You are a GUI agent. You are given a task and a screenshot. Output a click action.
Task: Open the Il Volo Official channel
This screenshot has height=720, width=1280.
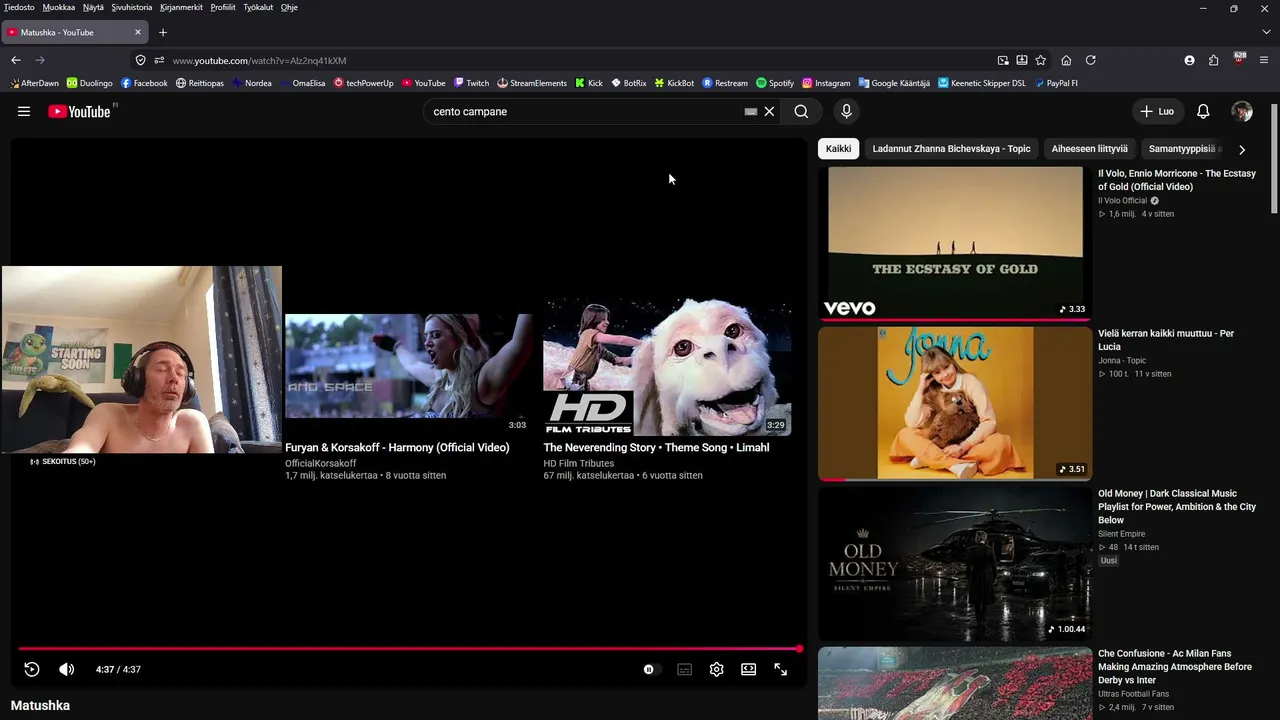[x=1123, y=201]
